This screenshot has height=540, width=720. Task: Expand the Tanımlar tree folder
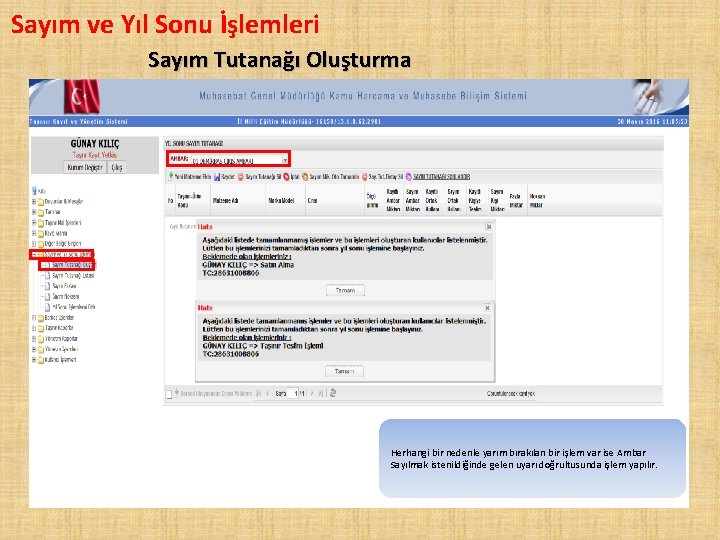point(34,212)
